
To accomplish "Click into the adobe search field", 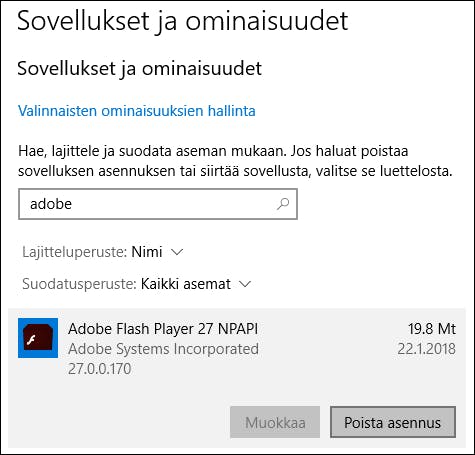I will tap(158, 204).
